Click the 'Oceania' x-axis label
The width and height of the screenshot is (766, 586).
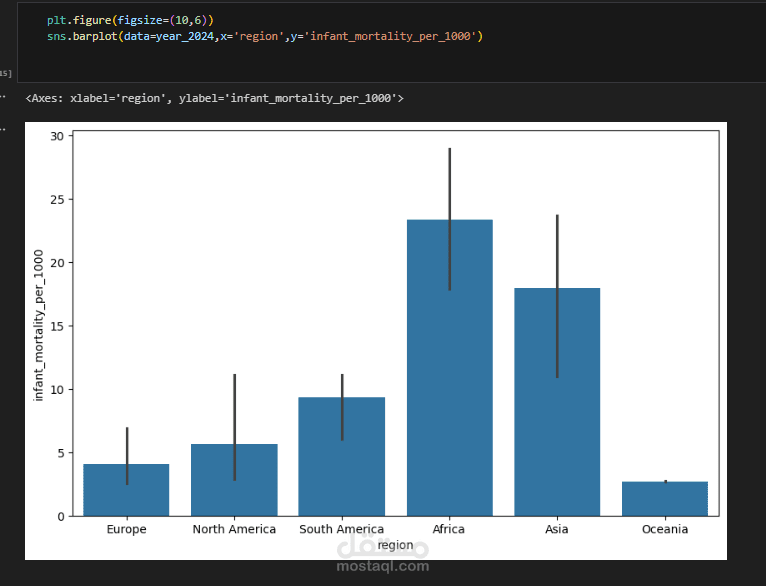pyautogui.click(x=664, y=529)
